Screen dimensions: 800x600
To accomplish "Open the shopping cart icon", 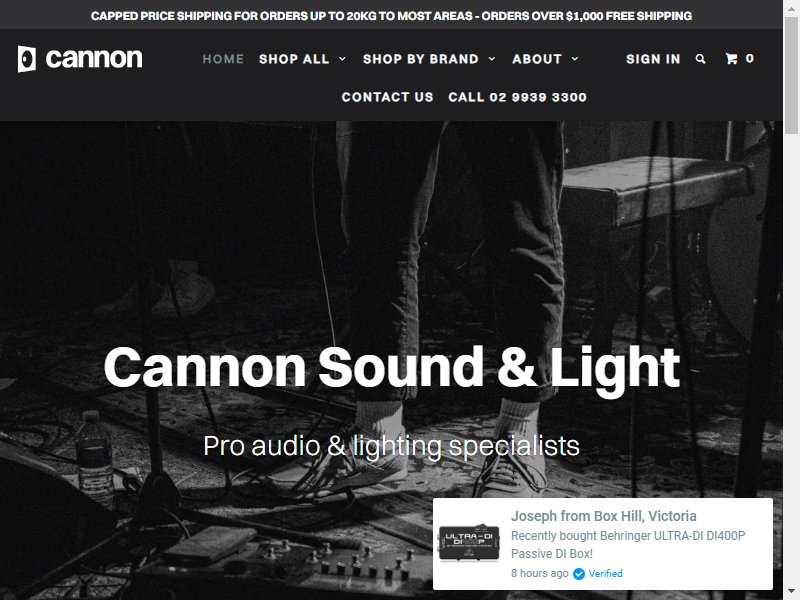I will [x=732, y=59].
